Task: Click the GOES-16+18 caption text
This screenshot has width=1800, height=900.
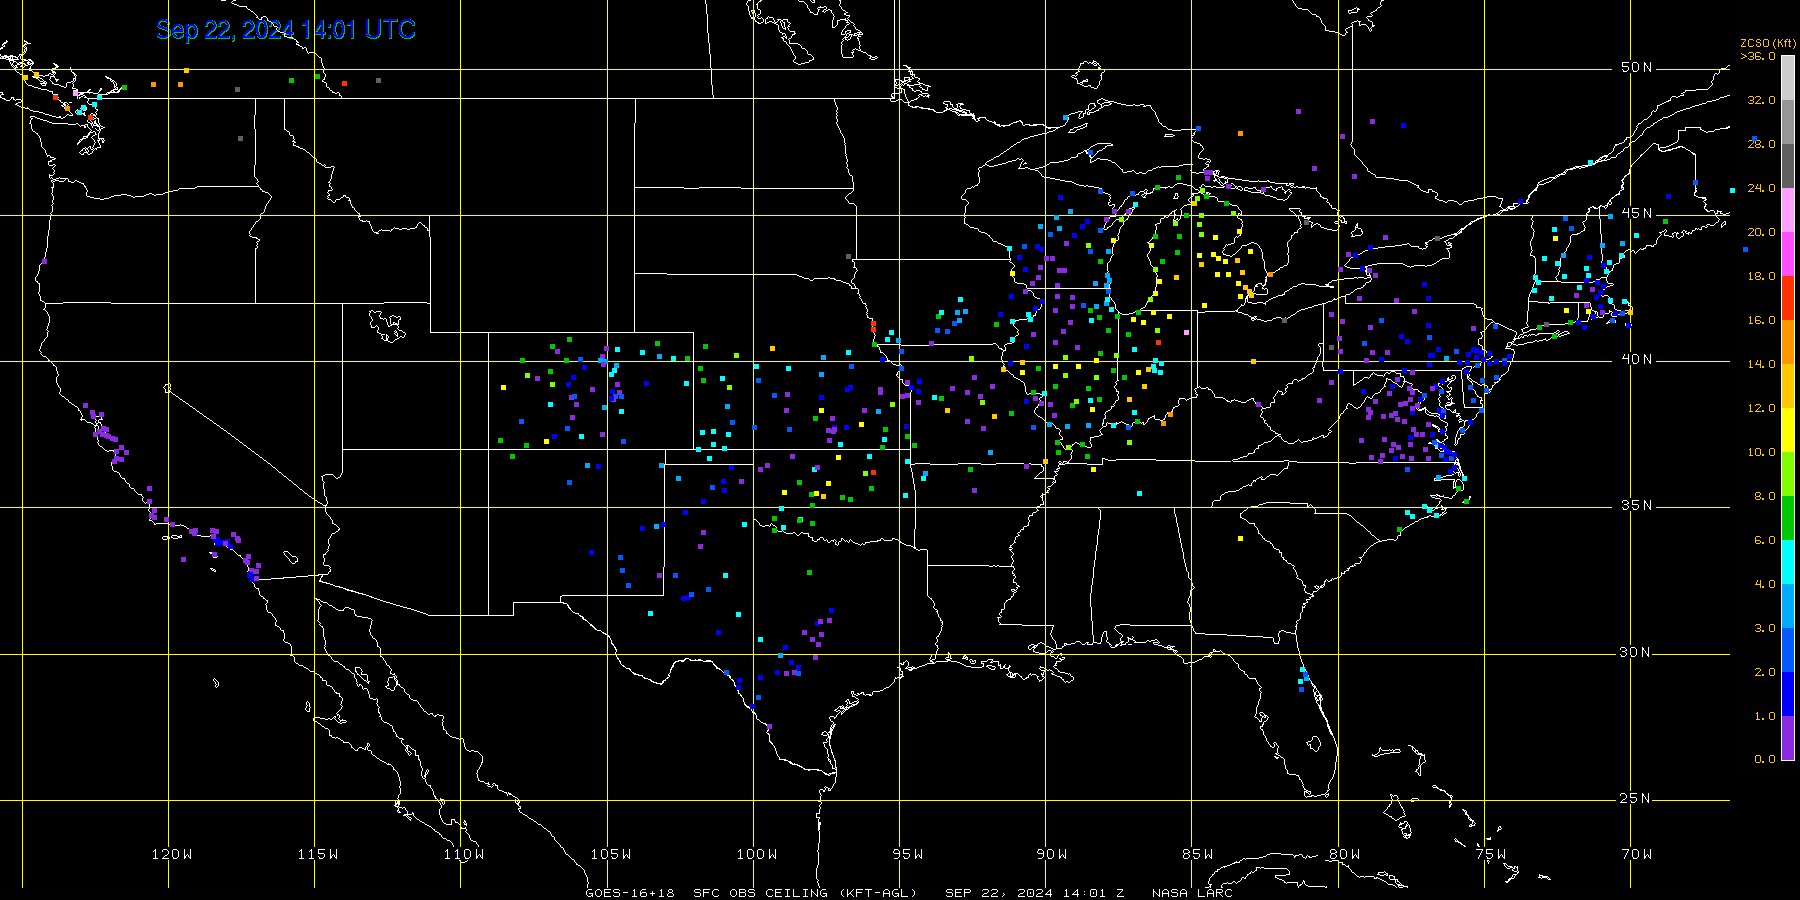Action: click(630, 893)
